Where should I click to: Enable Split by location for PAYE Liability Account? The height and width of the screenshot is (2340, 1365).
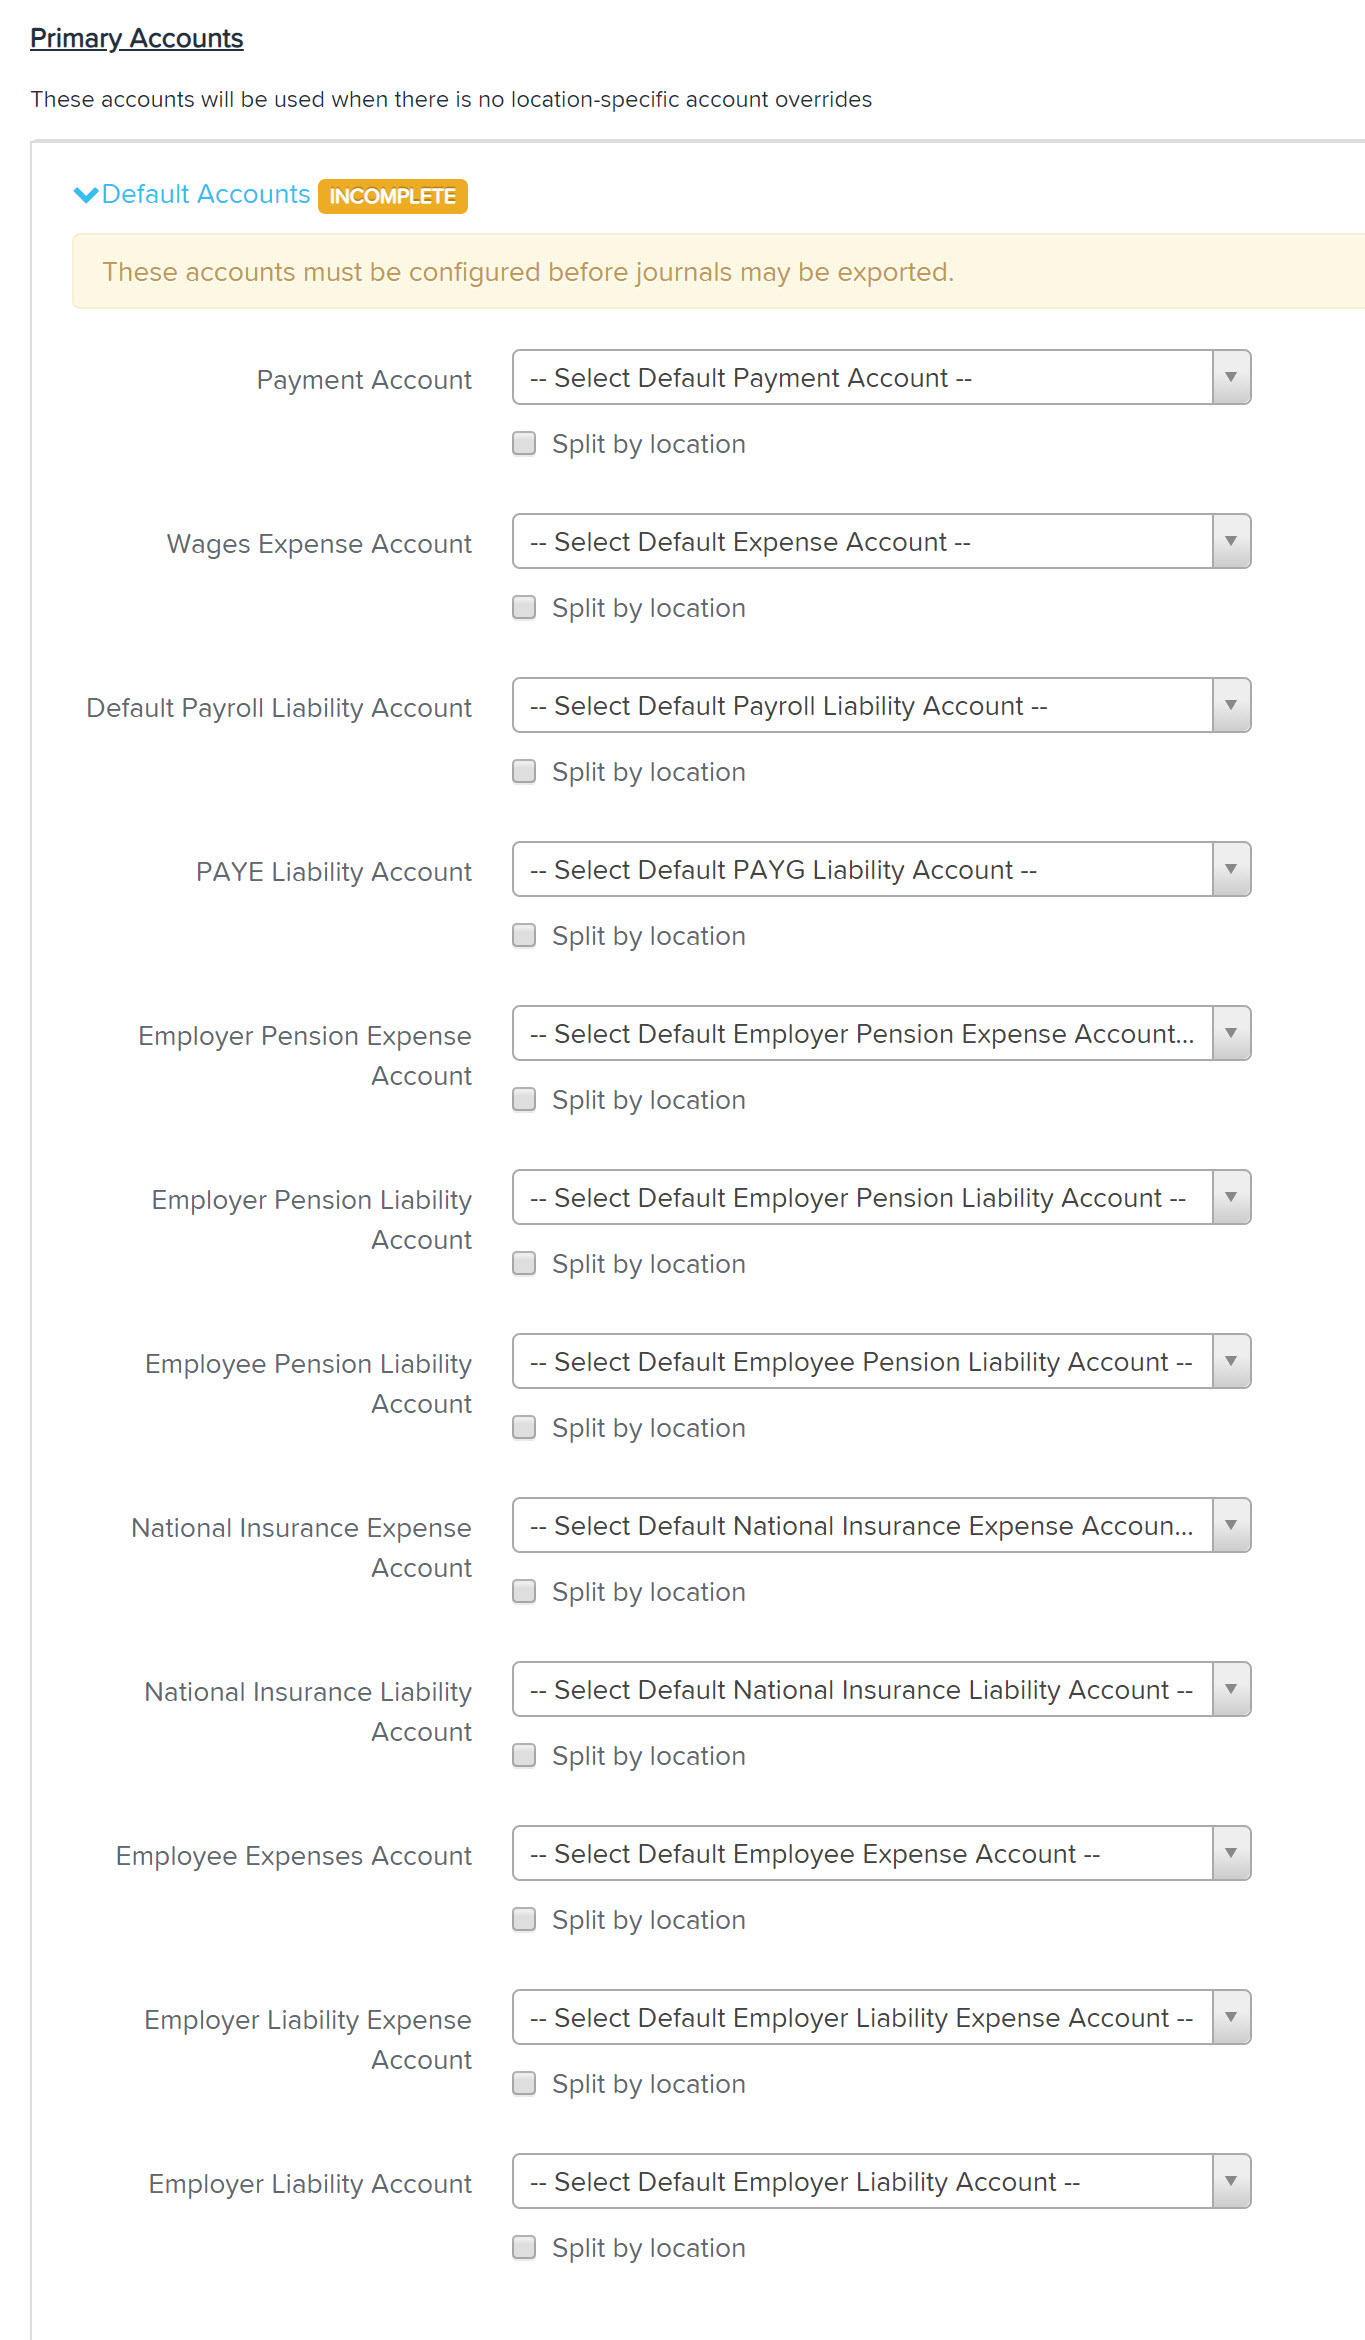(524, 935)
